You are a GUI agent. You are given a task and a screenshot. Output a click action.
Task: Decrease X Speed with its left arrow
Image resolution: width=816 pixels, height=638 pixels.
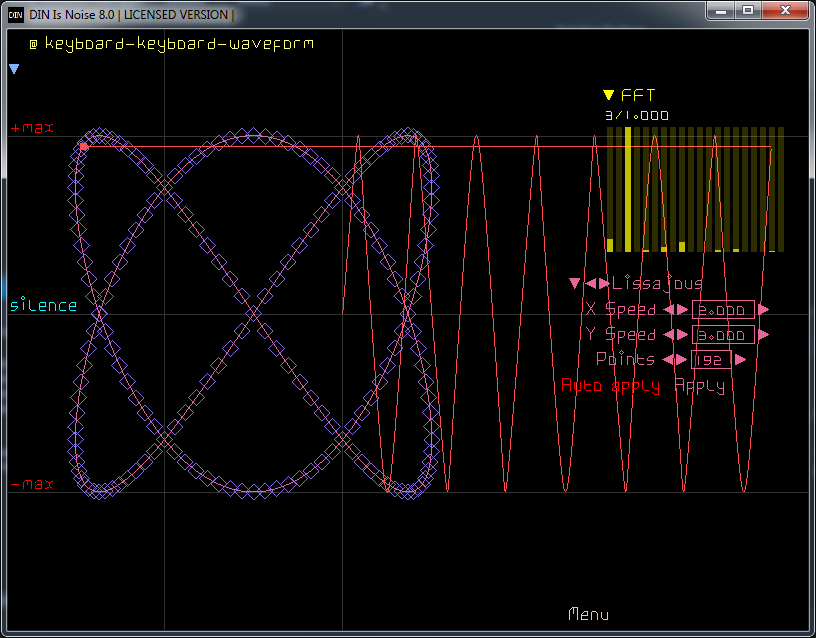669,310
